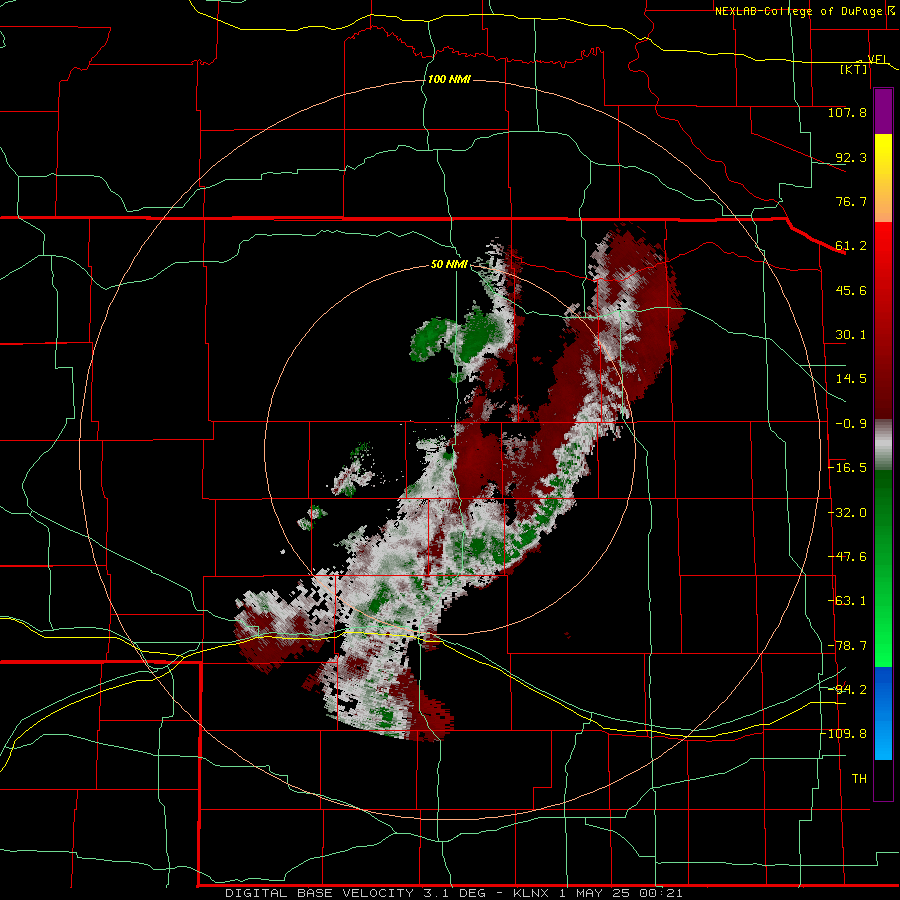Click the 14.5 scale value
Viewport: 900px width, 900px height.
point(851,379)
